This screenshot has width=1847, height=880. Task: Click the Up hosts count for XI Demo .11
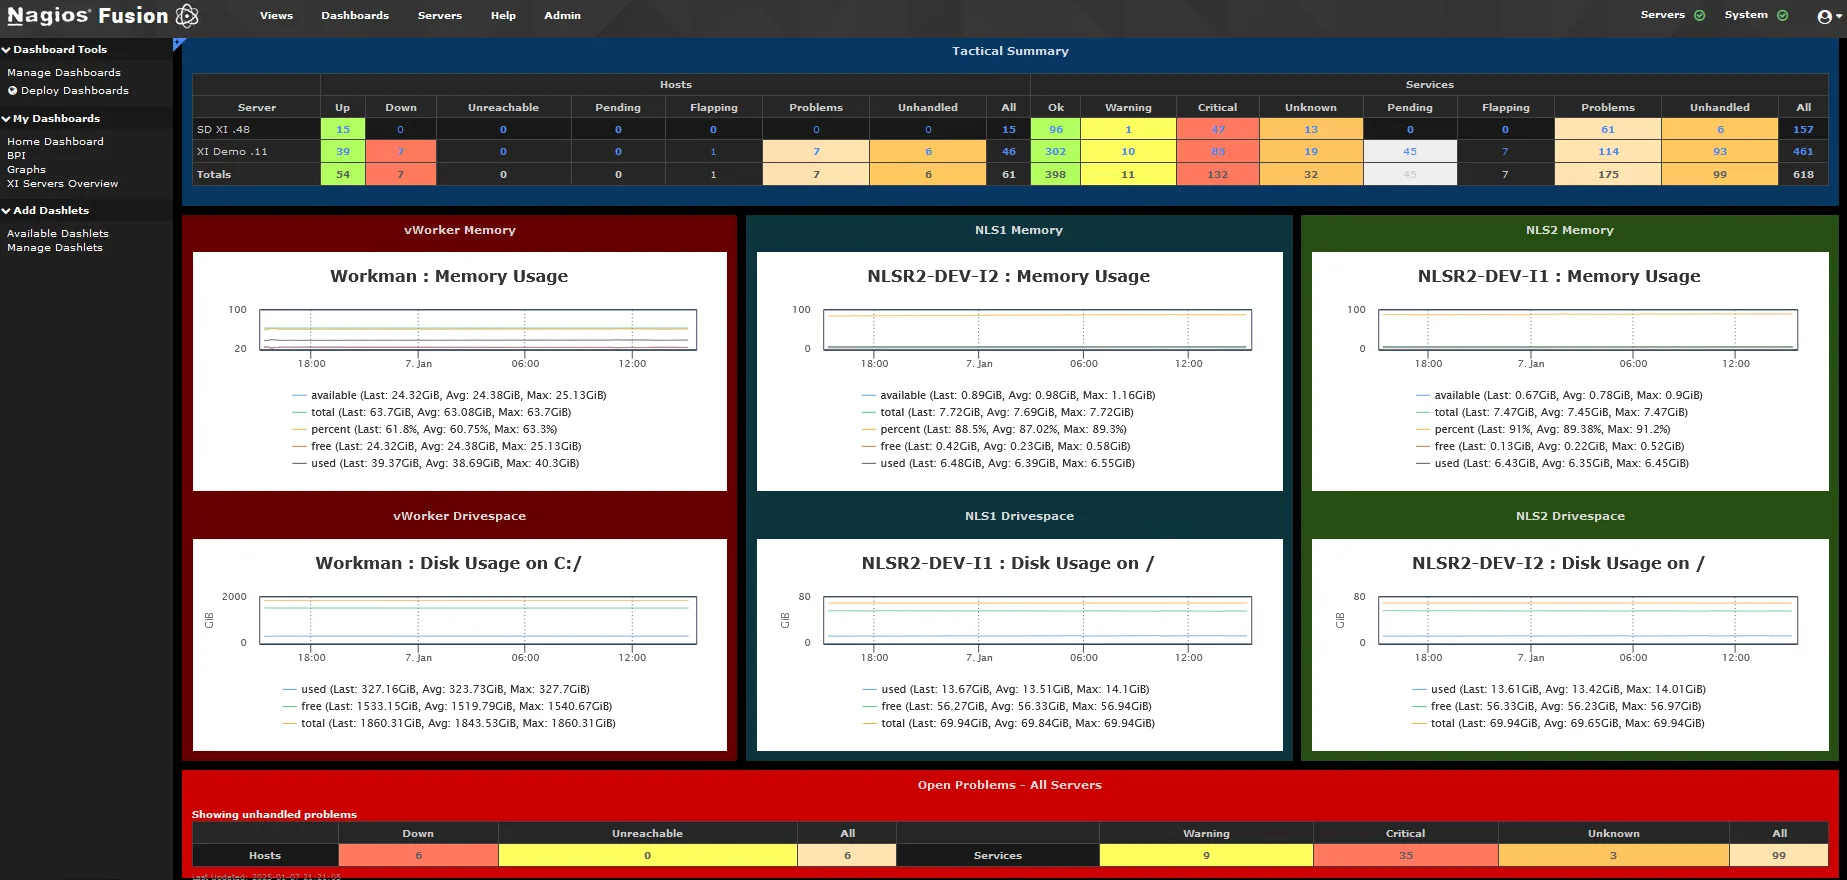pyautogui.click(x=343, y=151)
